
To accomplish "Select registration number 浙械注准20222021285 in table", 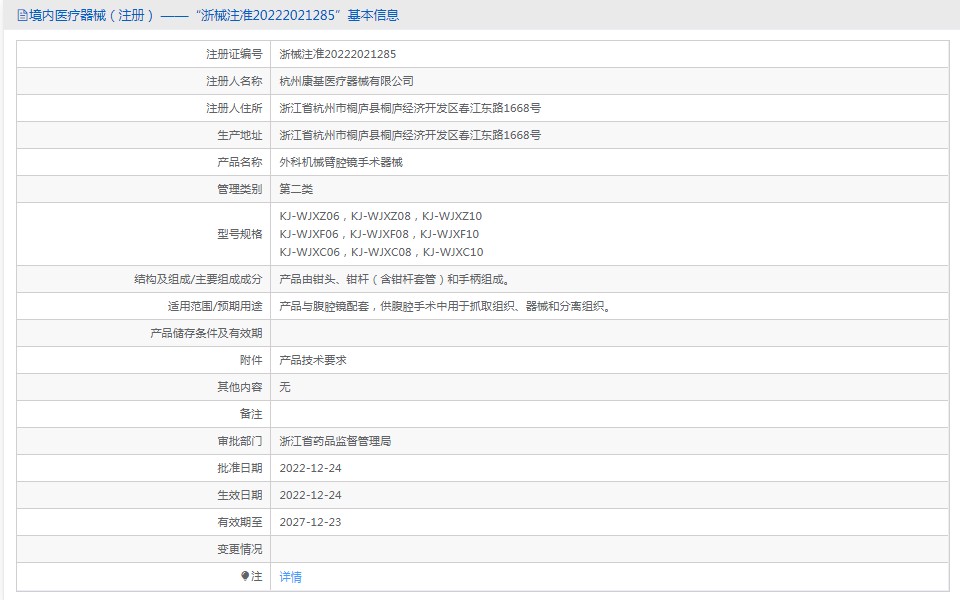I will pyautogui.click(x=337, y=54).
